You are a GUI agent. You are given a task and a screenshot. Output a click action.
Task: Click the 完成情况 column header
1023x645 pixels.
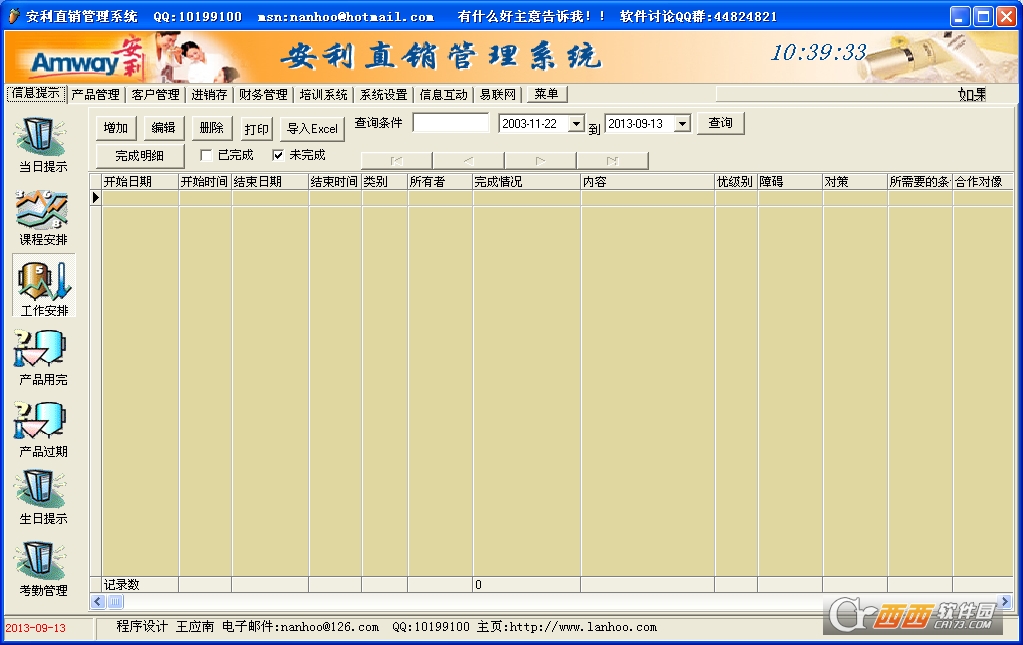(x=526, y=182)
